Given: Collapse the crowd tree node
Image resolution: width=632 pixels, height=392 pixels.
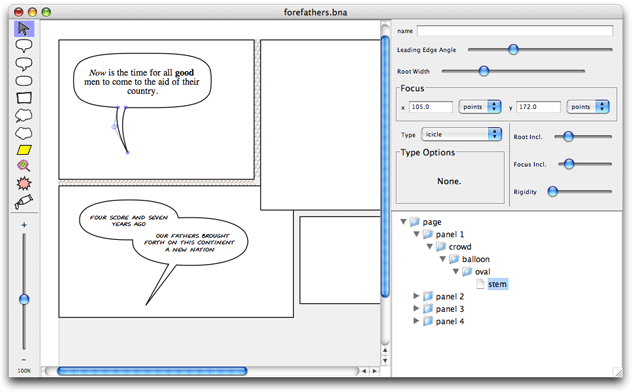Looking at the screenshot, I should (430, 246).
